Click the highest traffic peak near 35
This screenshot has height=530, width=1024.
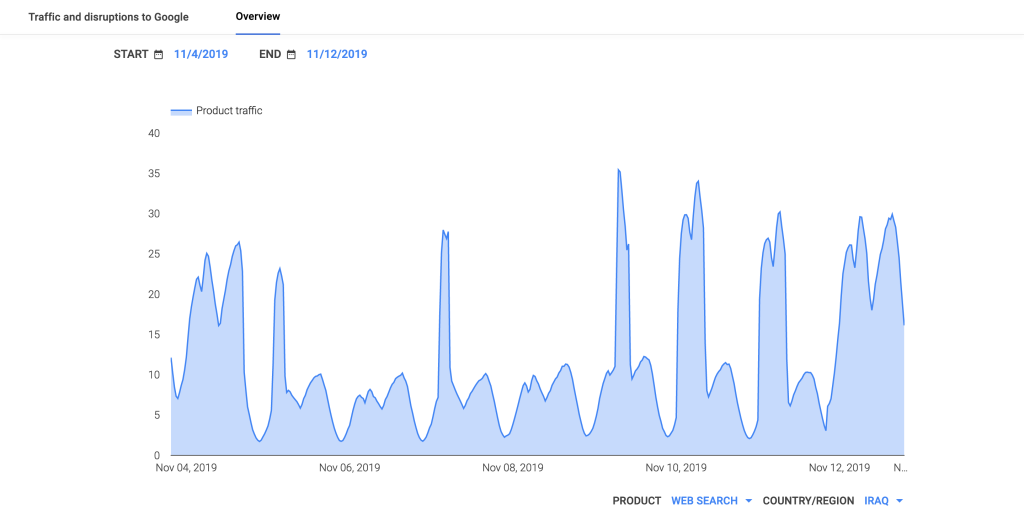[618, 170]
